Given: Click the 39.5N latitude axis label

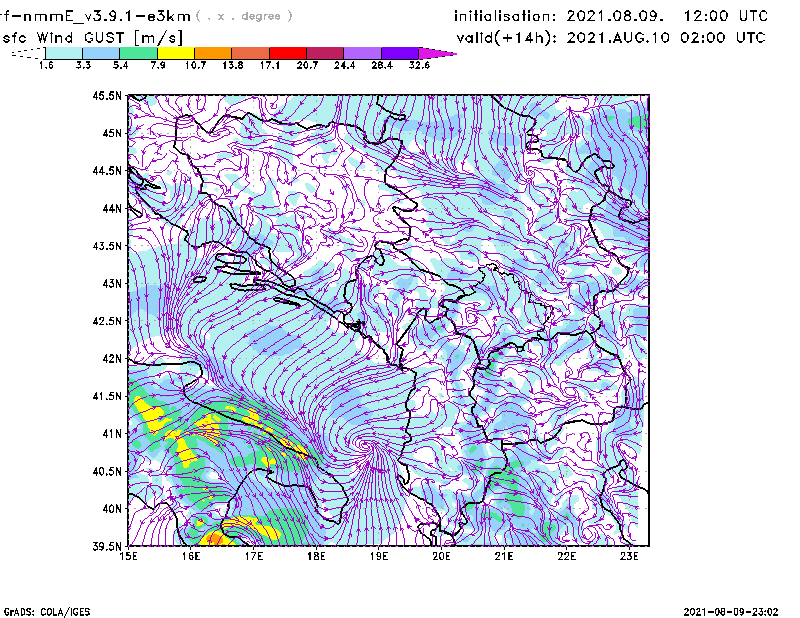Looking at the screenshot, I should click(x=107, y=547).
